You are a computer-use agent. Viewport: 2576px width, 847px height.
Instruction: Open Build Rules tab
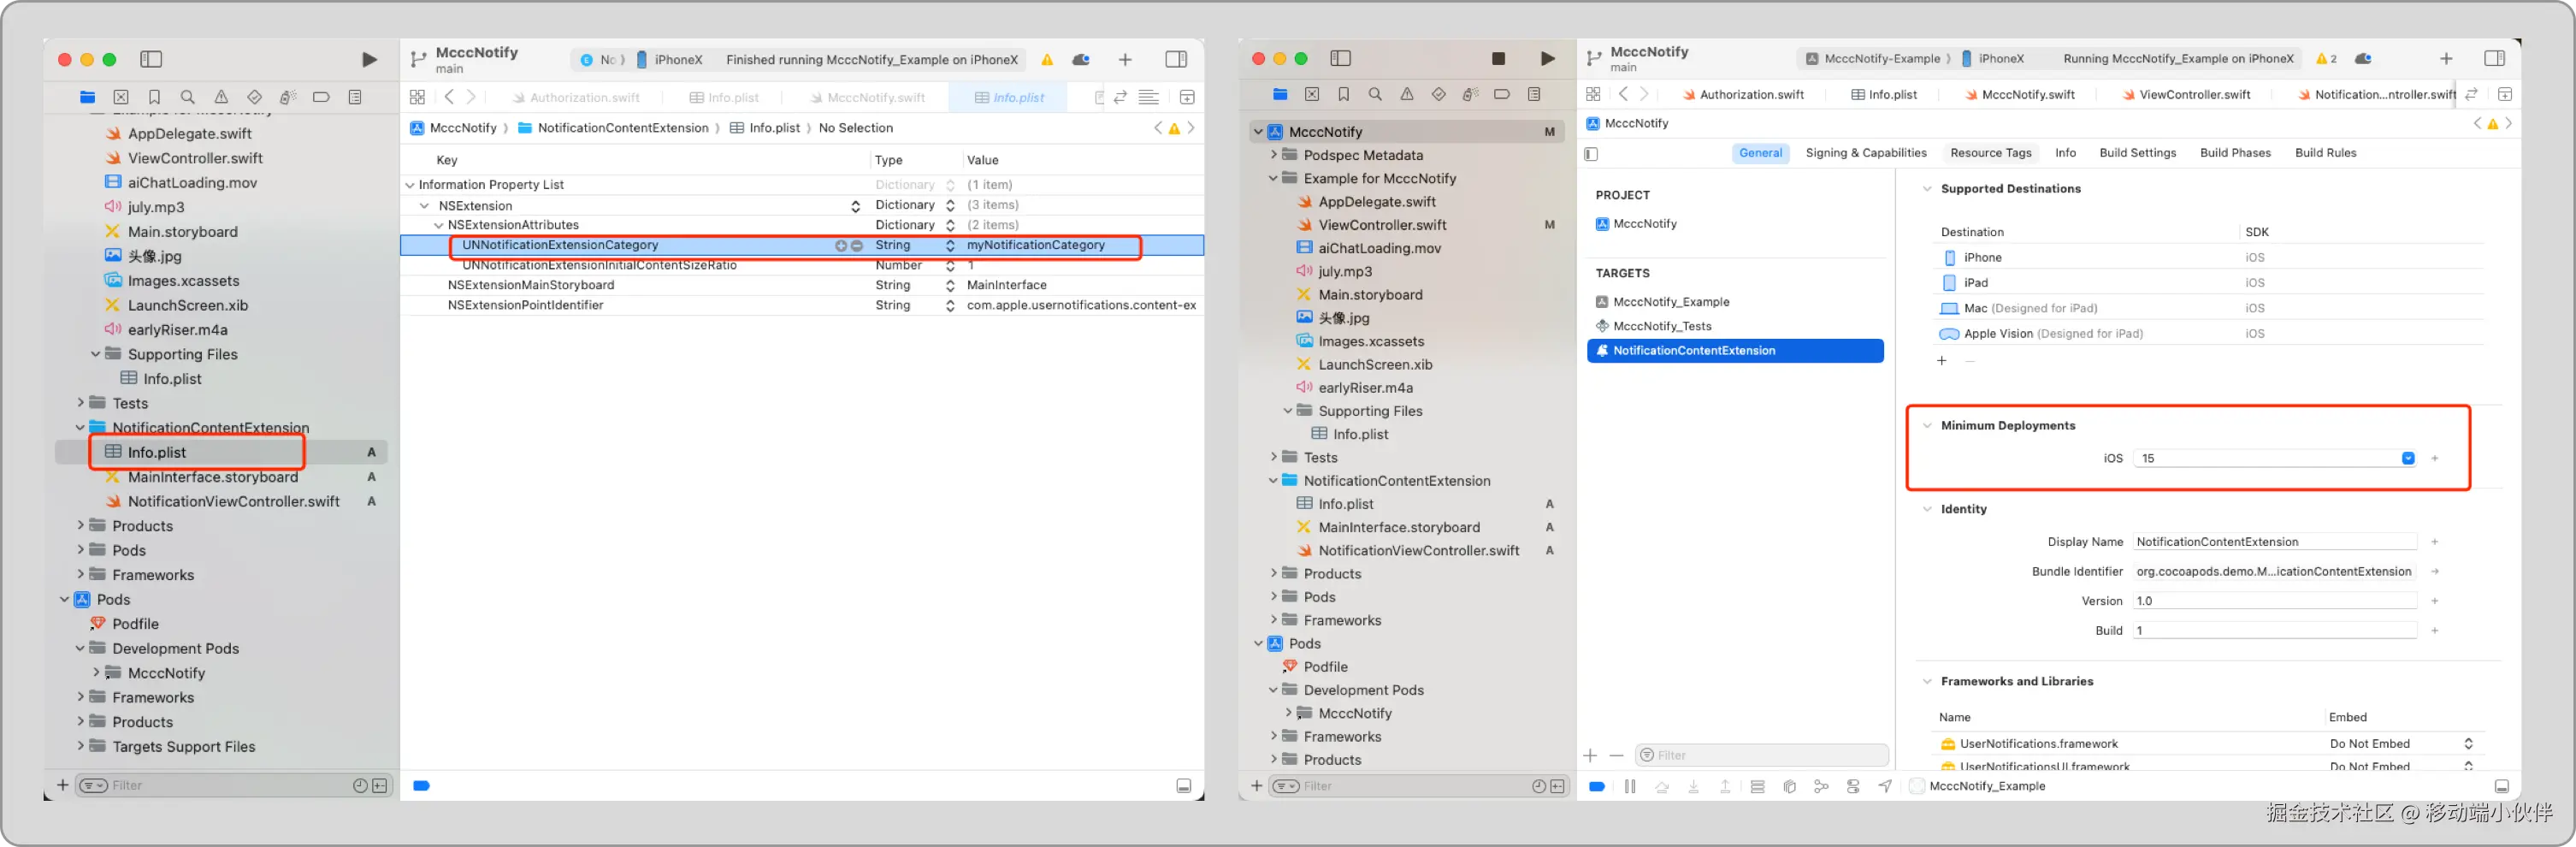2325,153
